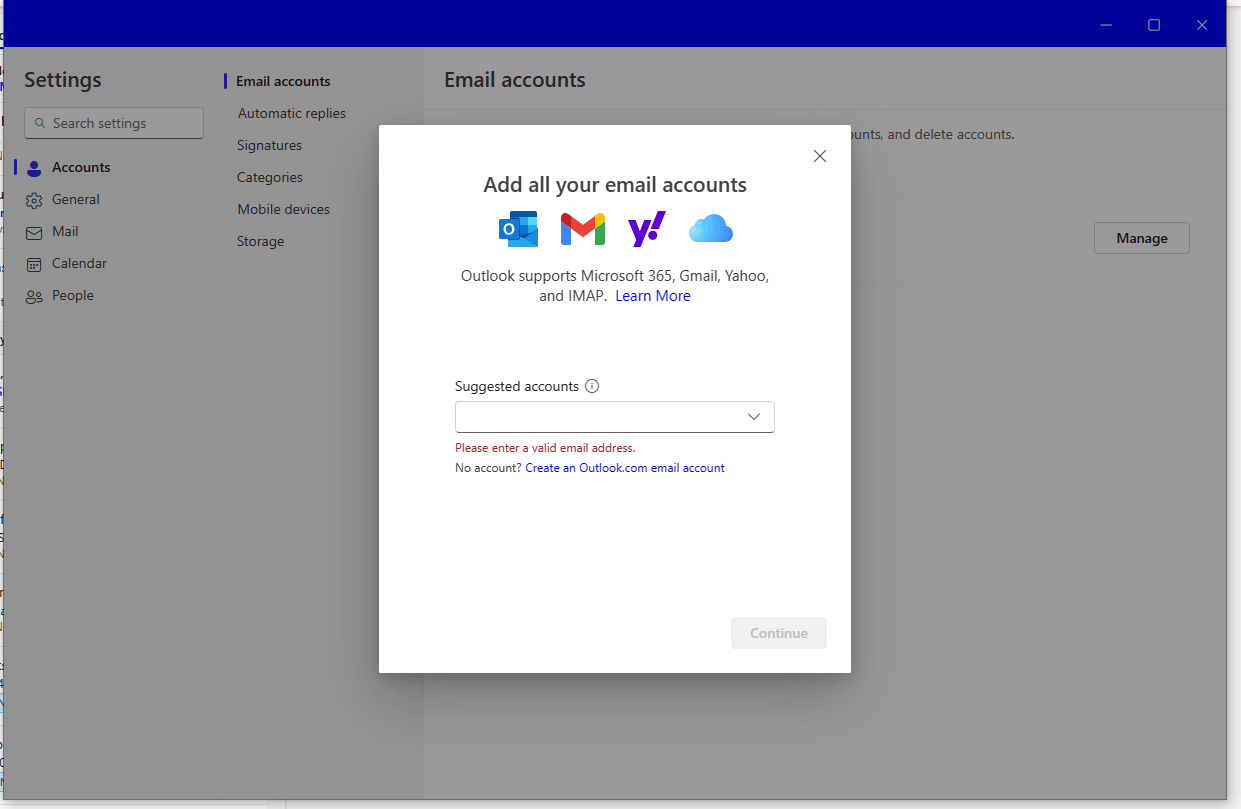Focus the Search settings box
The height and width of the screenshot is (809, 1241).
click(x=114, y=123)
